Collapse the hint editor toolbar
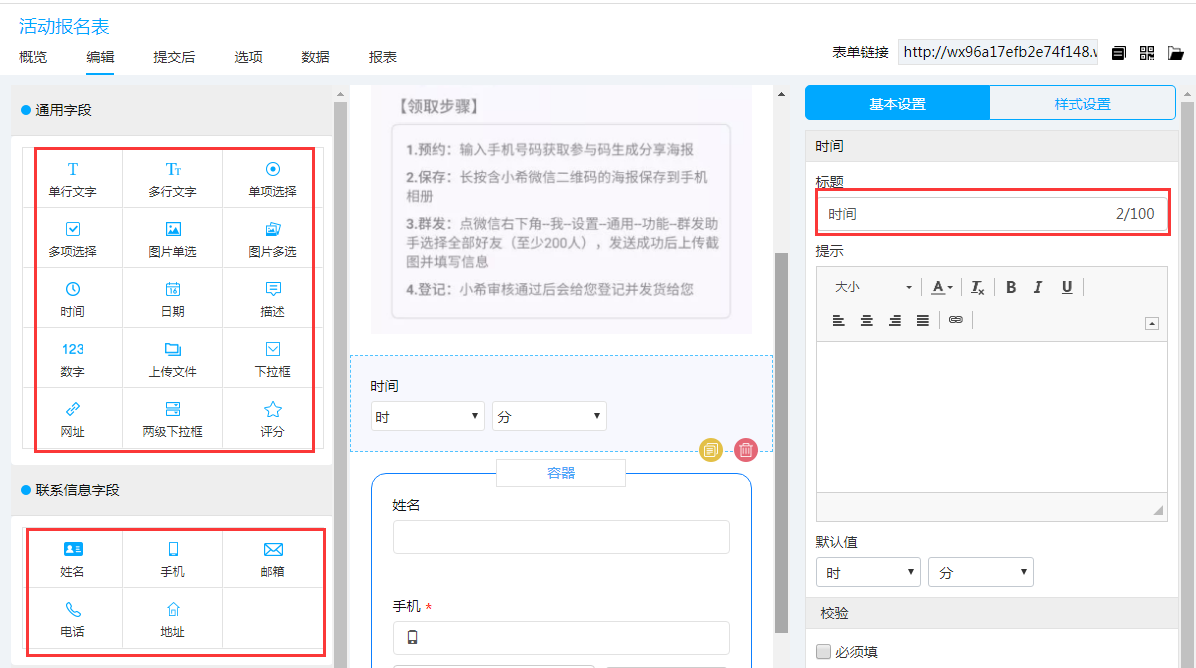The width and height of the screenshot is (1196, 668). (x=1152, y=323)
